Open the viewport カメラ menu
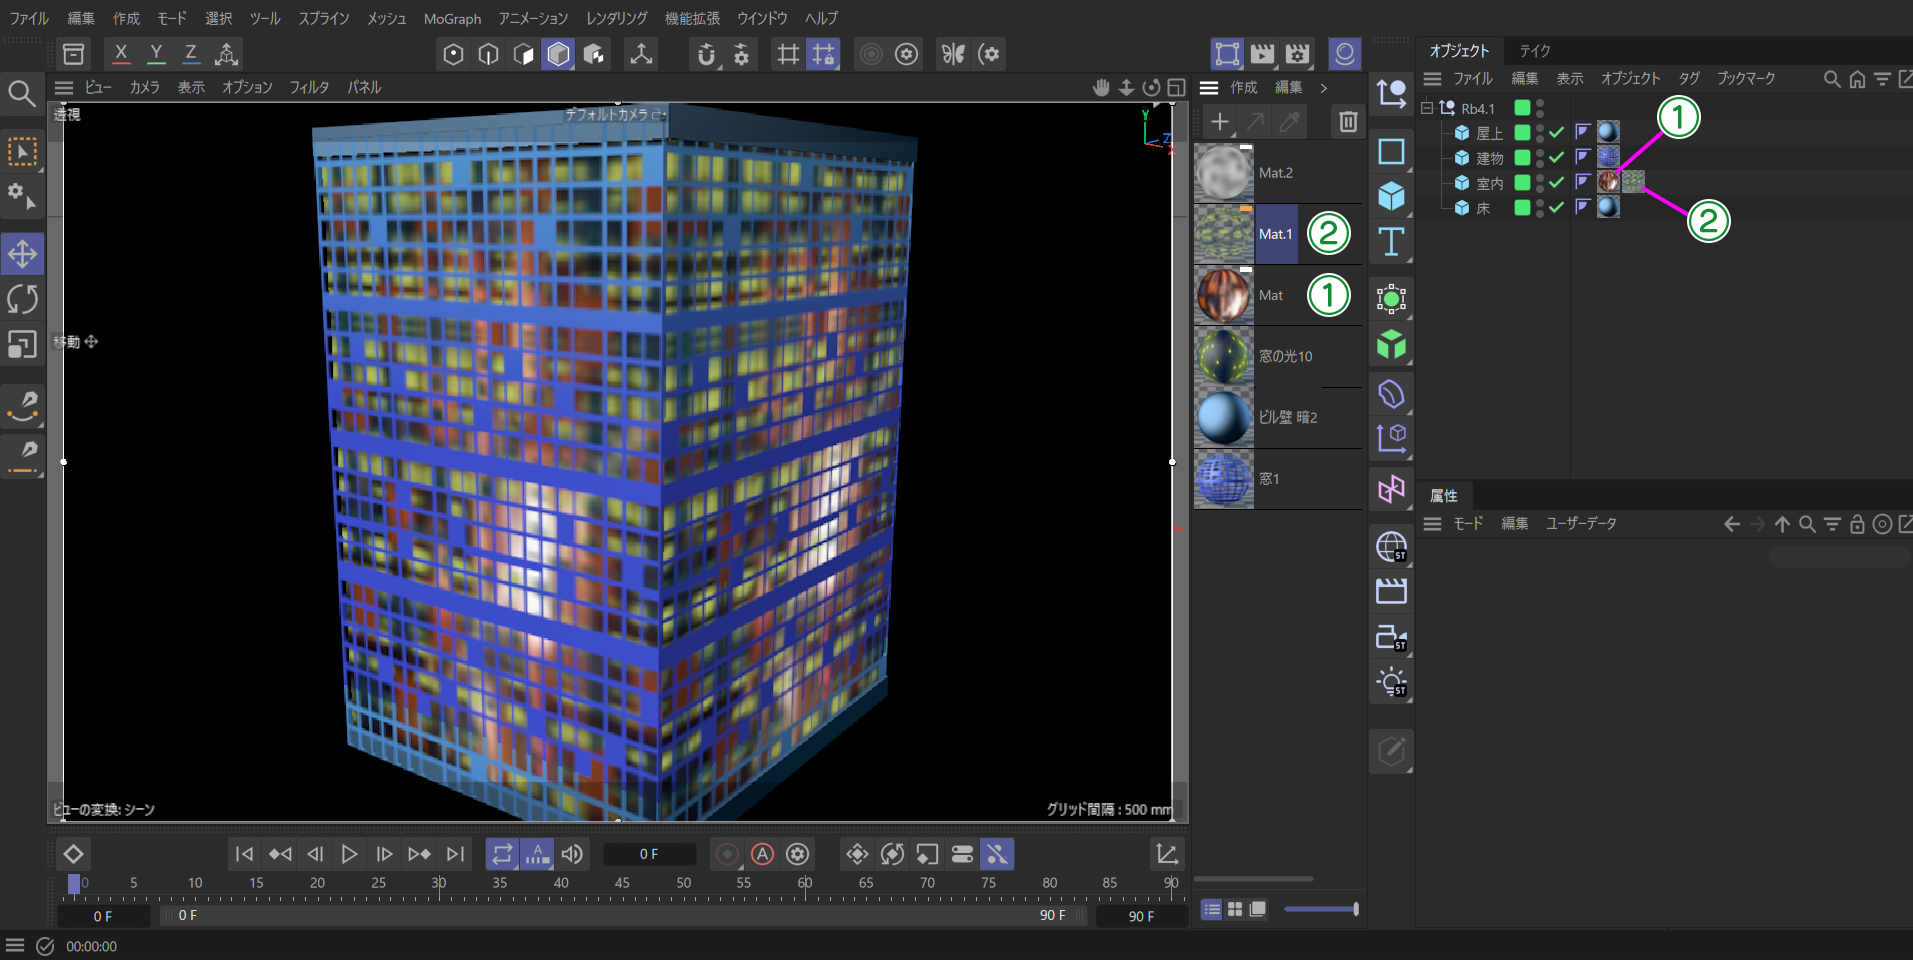Viewport: 1913px width, 960px height. pyautogui.click(x=144, y=88)
